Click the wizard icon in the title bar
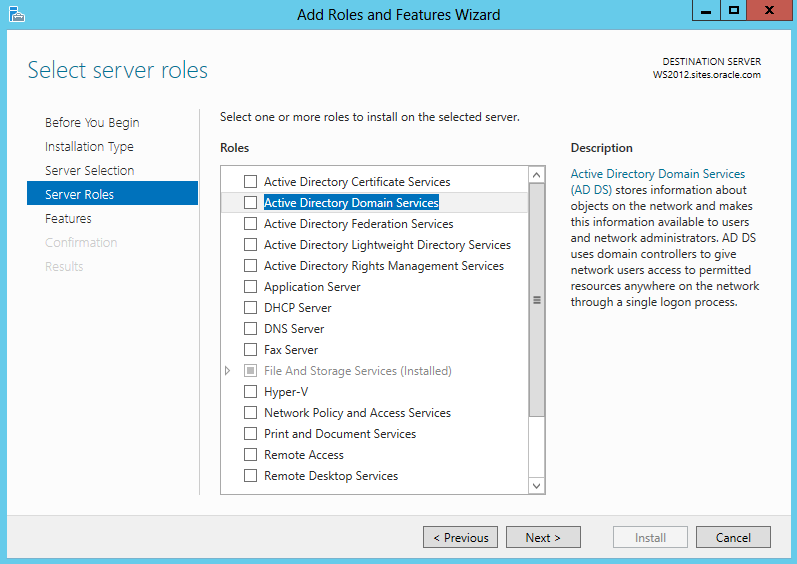This screenshot has height=564, width=797. [x=17, y=14]
